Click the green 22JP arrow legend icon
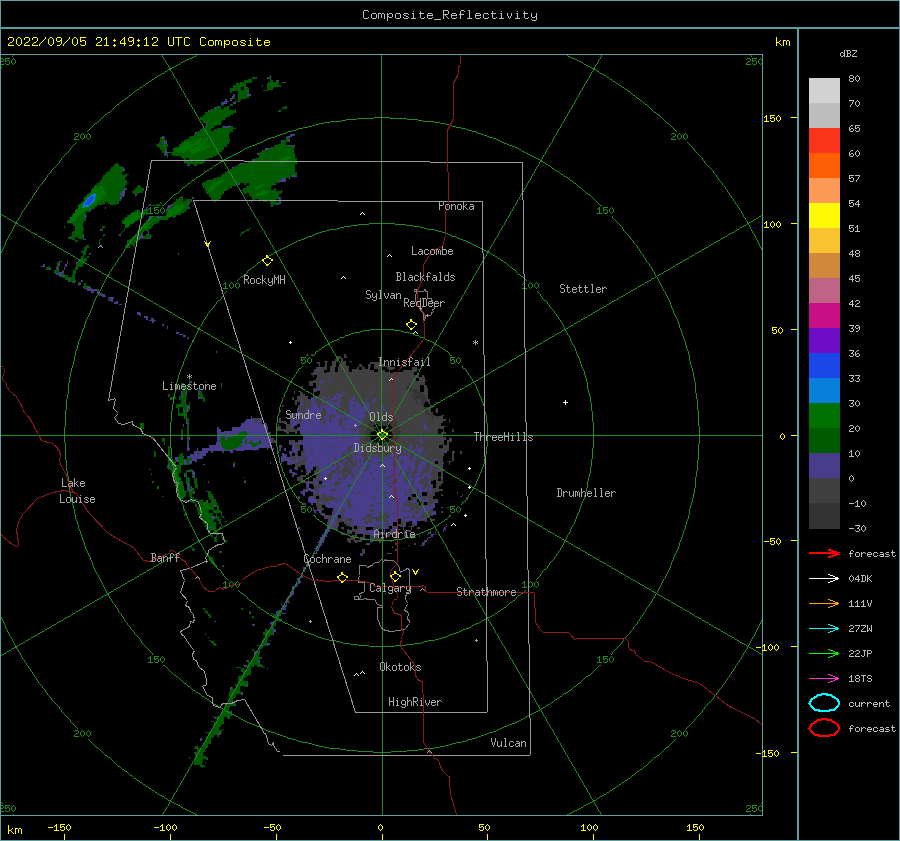 coord(824,653)
